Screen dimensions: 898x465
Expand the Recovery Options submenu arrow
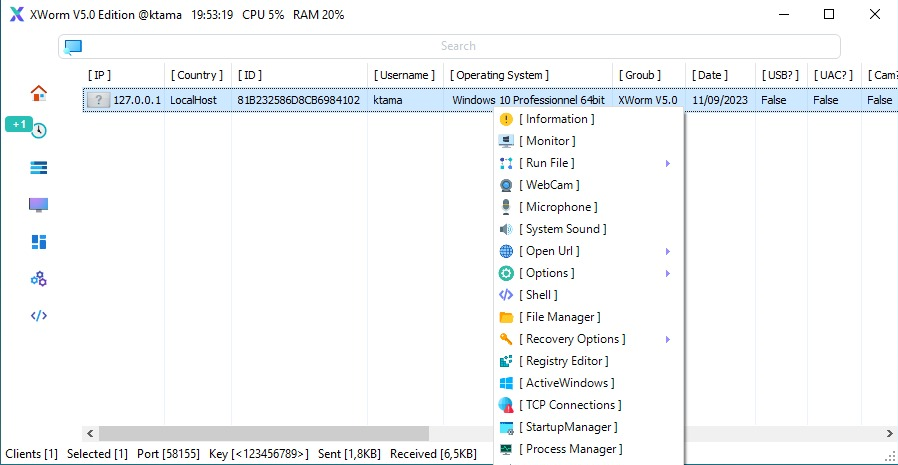point(668,340)
